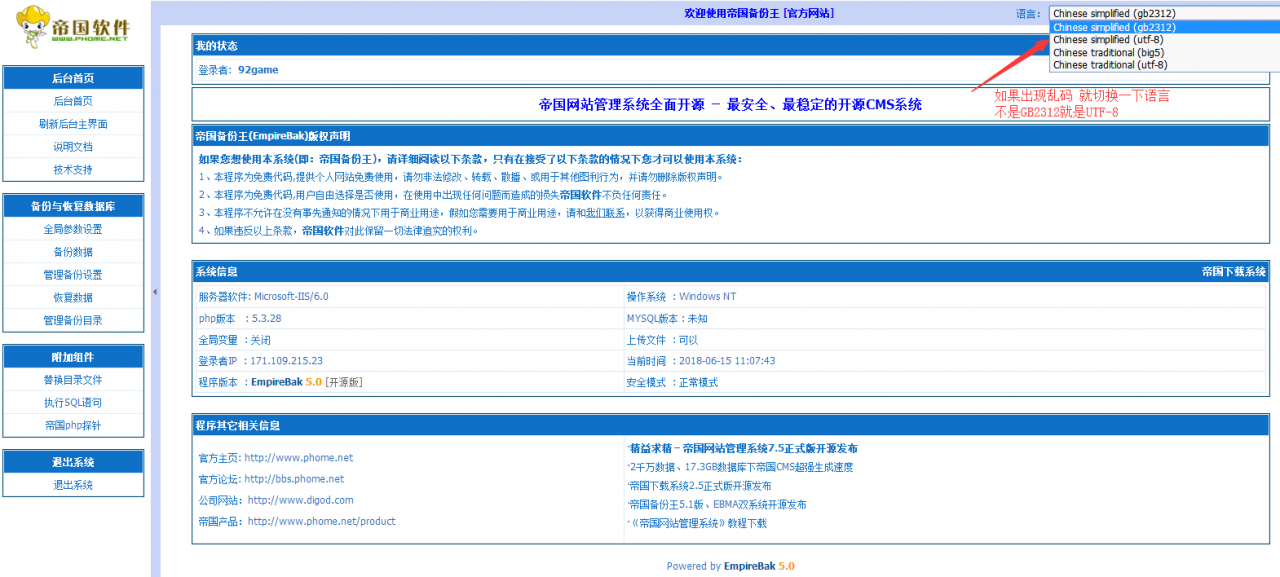Click the login IP 171.109.215.23
Viewport: 1280px width, 577px height.
(x=286, y=361)
